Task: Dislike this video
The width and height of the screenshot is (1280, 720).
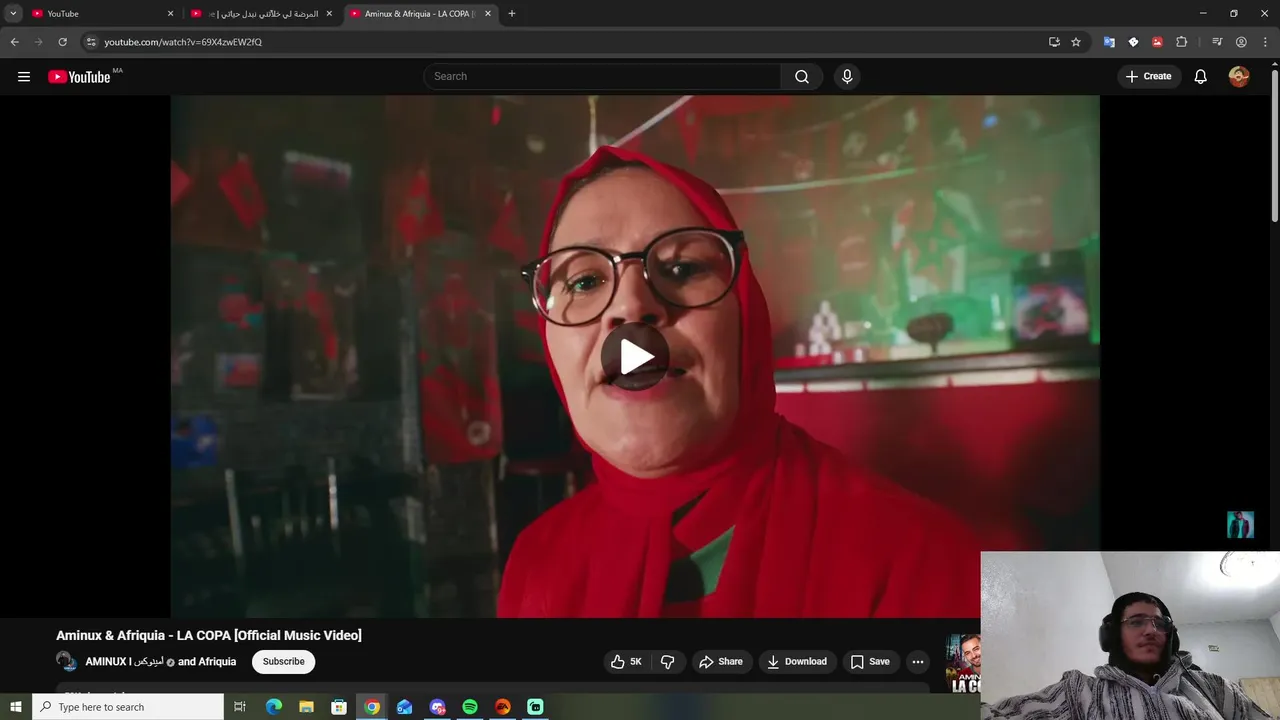Action: 667,662
